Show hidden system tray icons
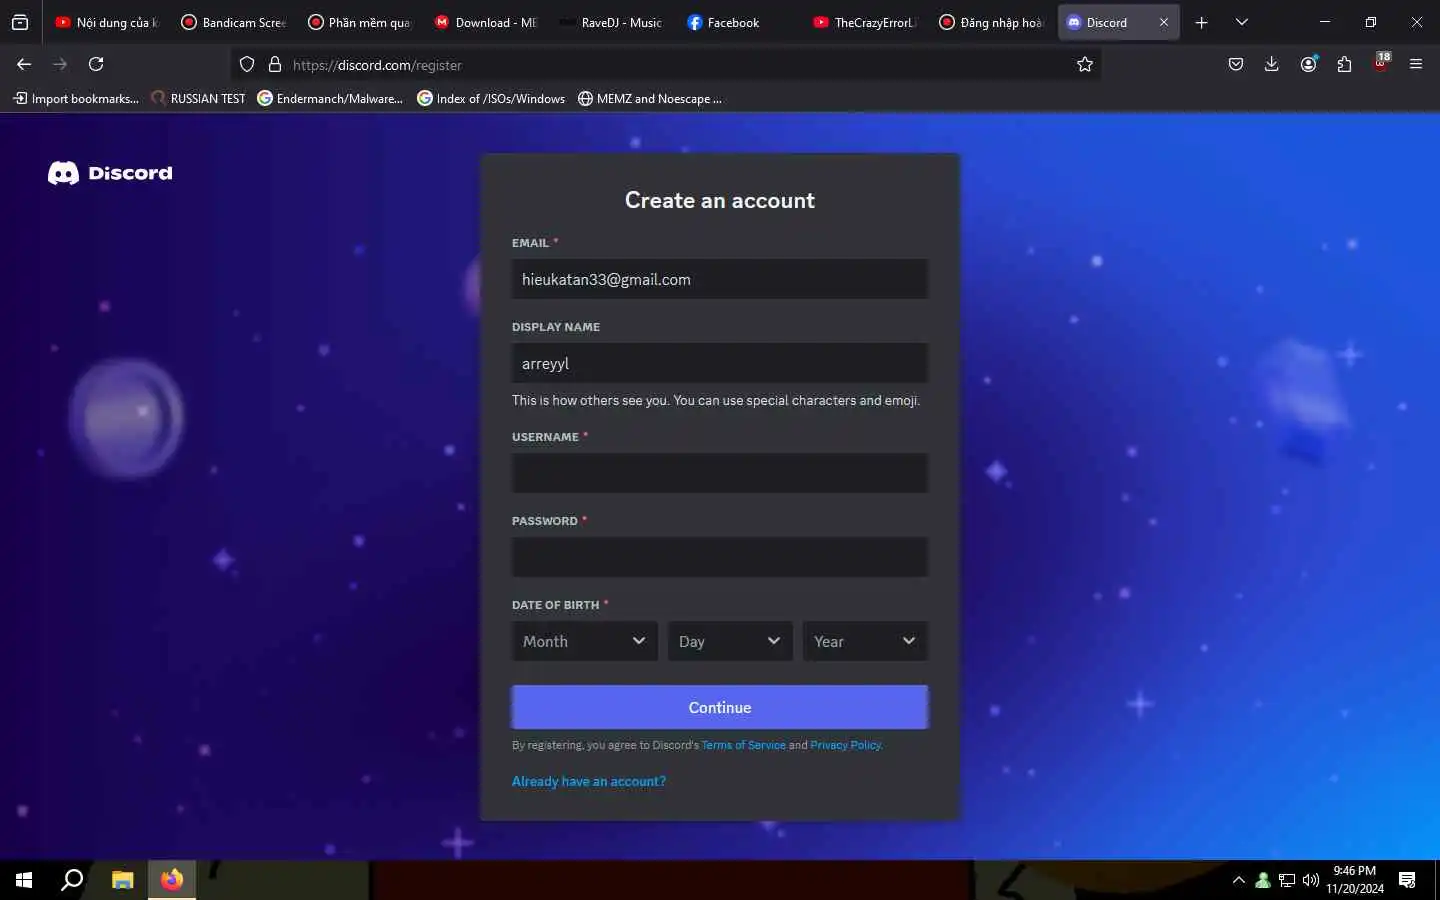The width and height of the screenshot is (1440, 900). pyautogui.click(x=1239, y=880)
